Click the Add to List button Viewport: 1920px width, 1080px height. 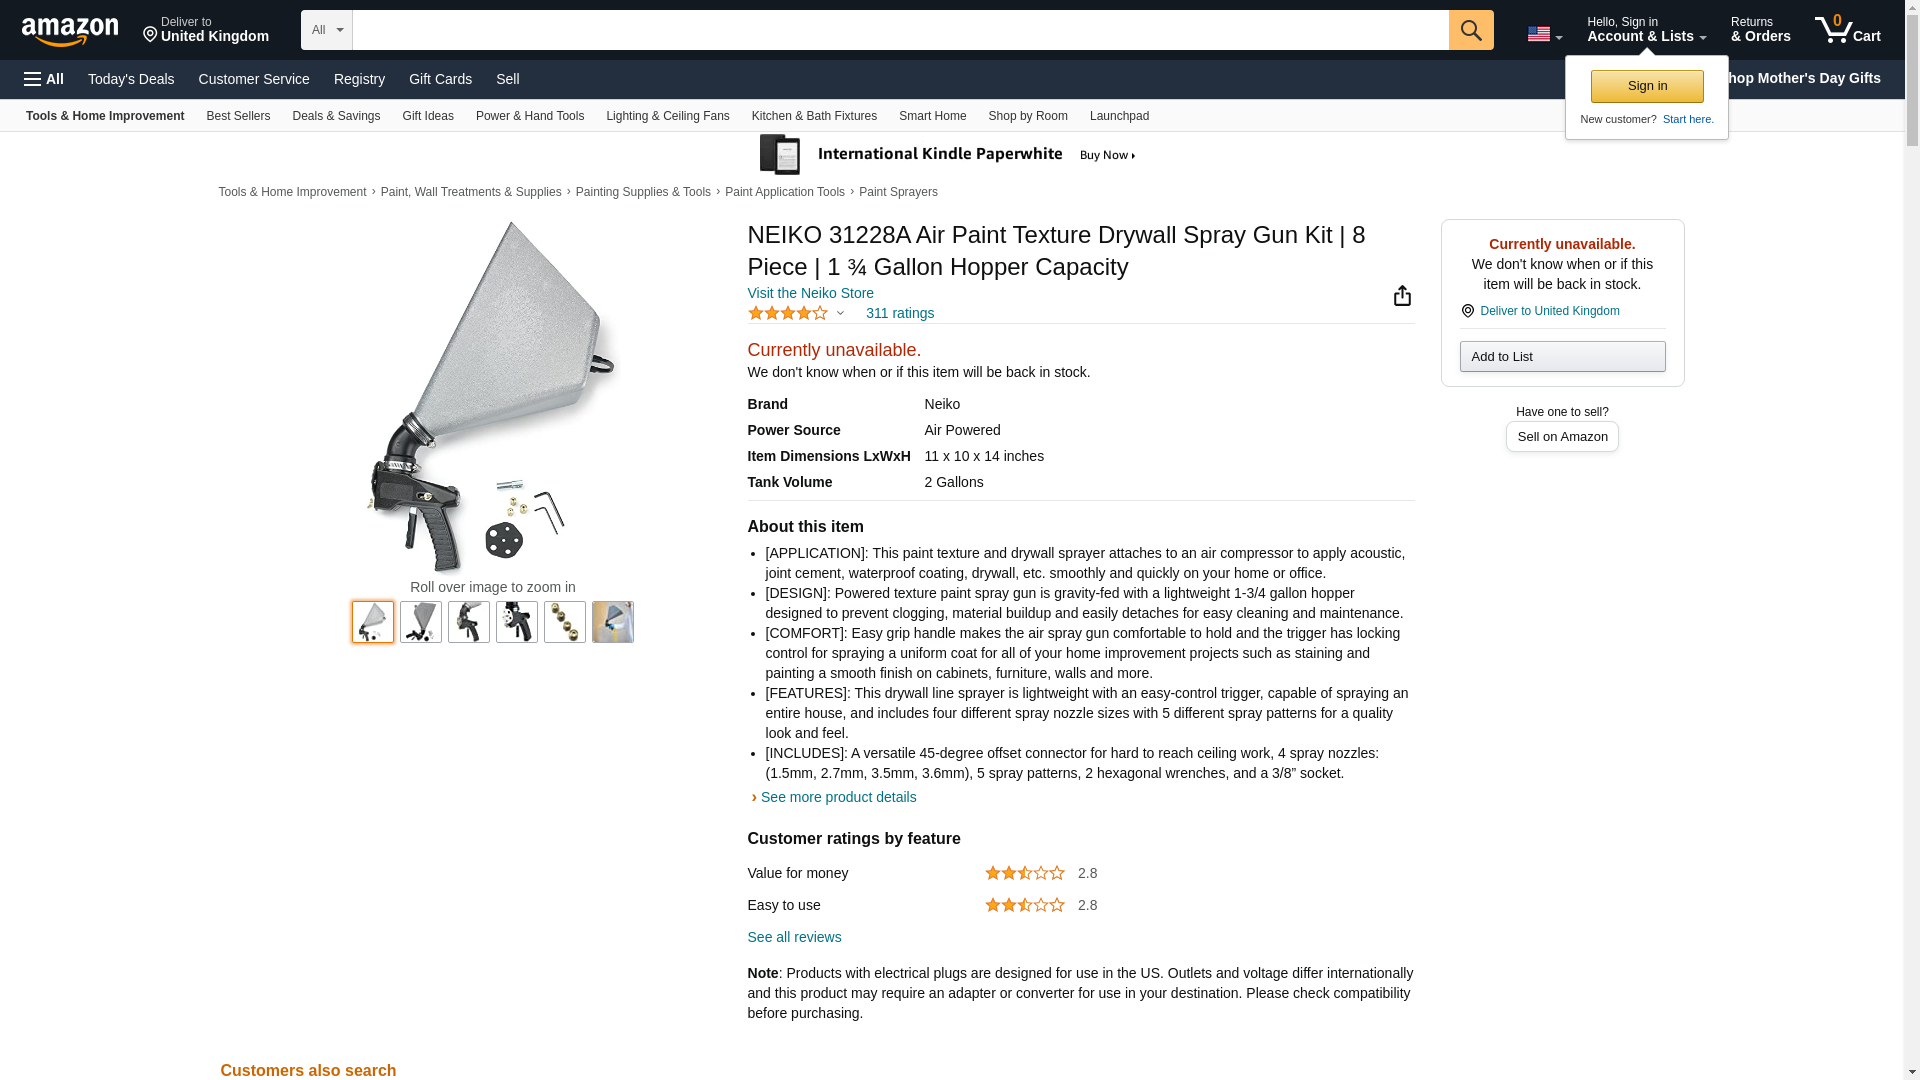1562,357
